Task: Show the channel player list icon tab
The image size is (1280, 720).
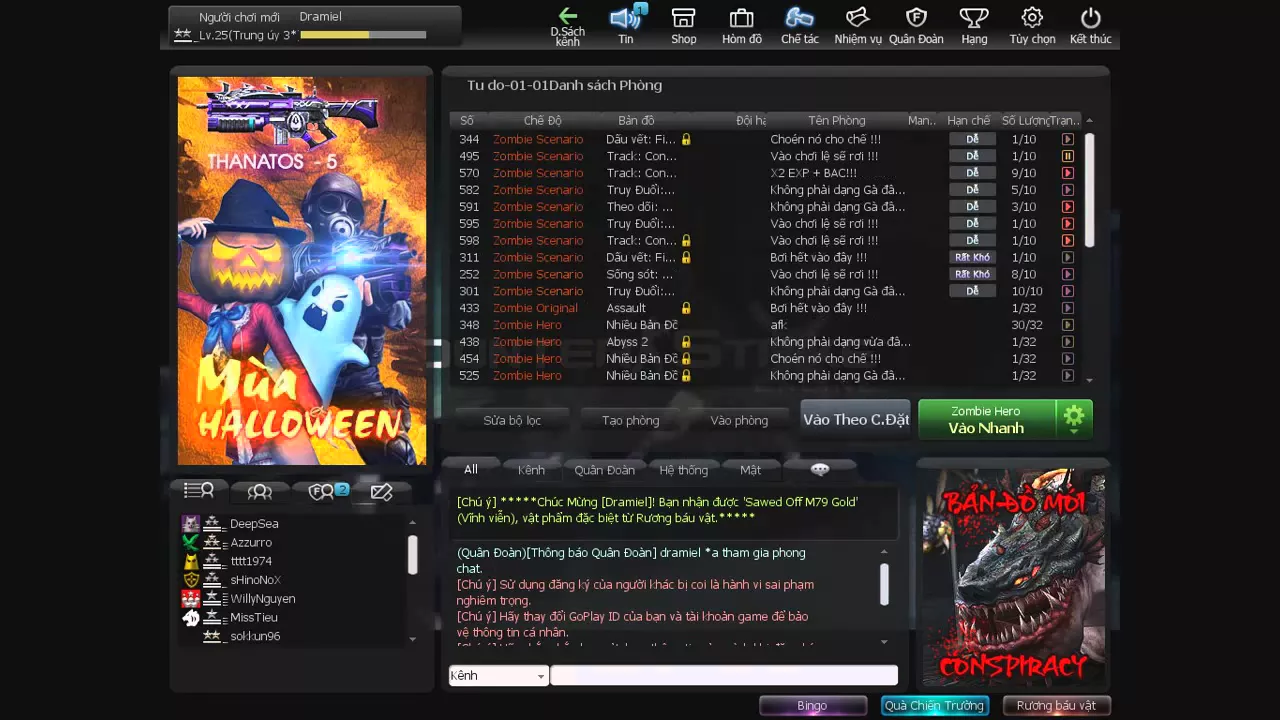Action: 199,491
